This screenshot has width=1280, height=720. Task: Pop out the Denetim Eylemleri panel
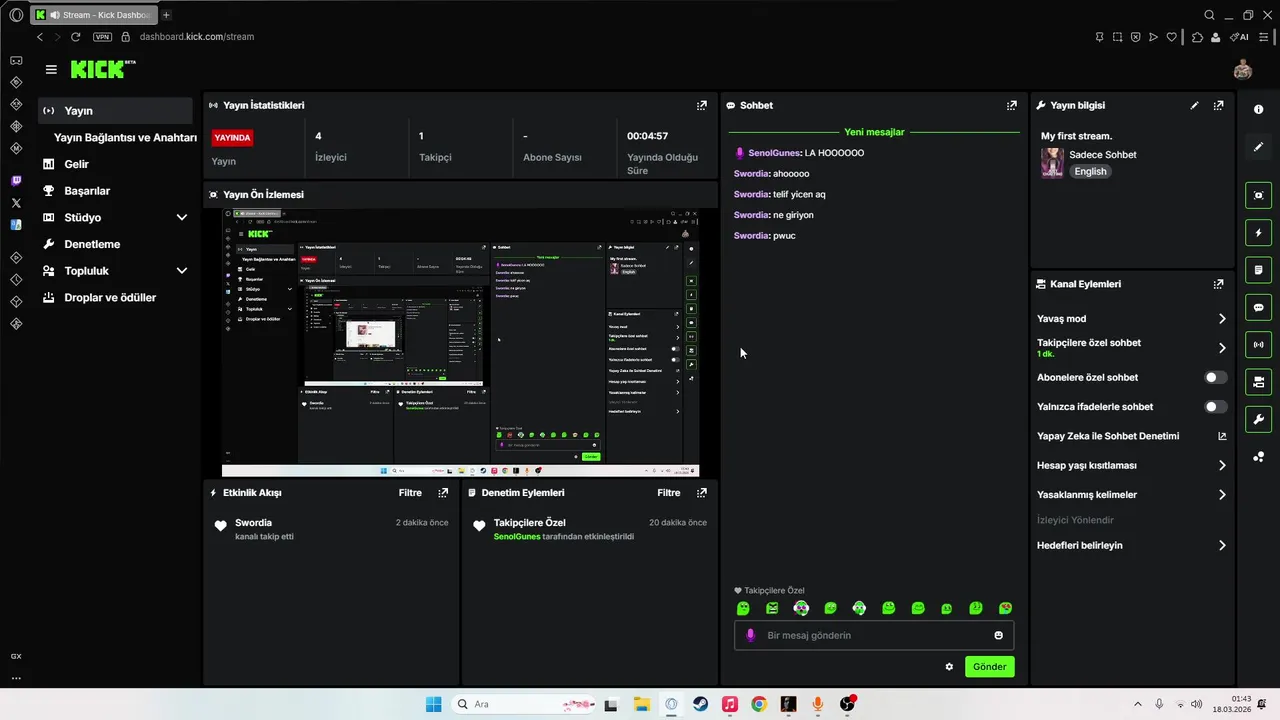point(702,493)
